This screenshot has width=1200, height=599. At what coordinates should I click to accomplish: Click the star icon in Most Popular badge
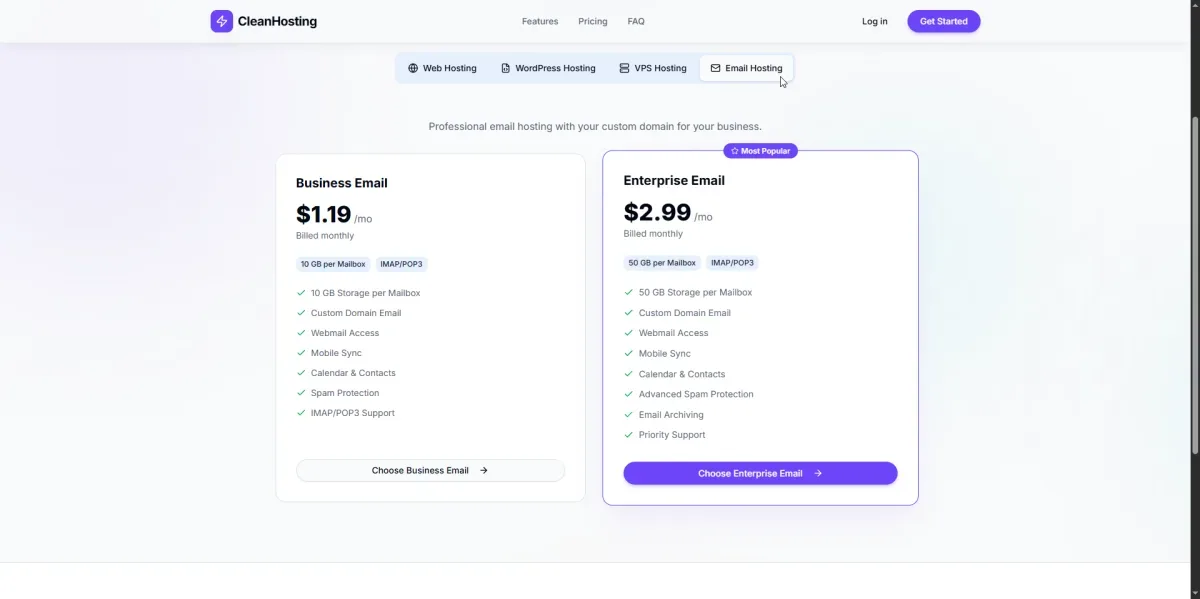pos(735,151)
